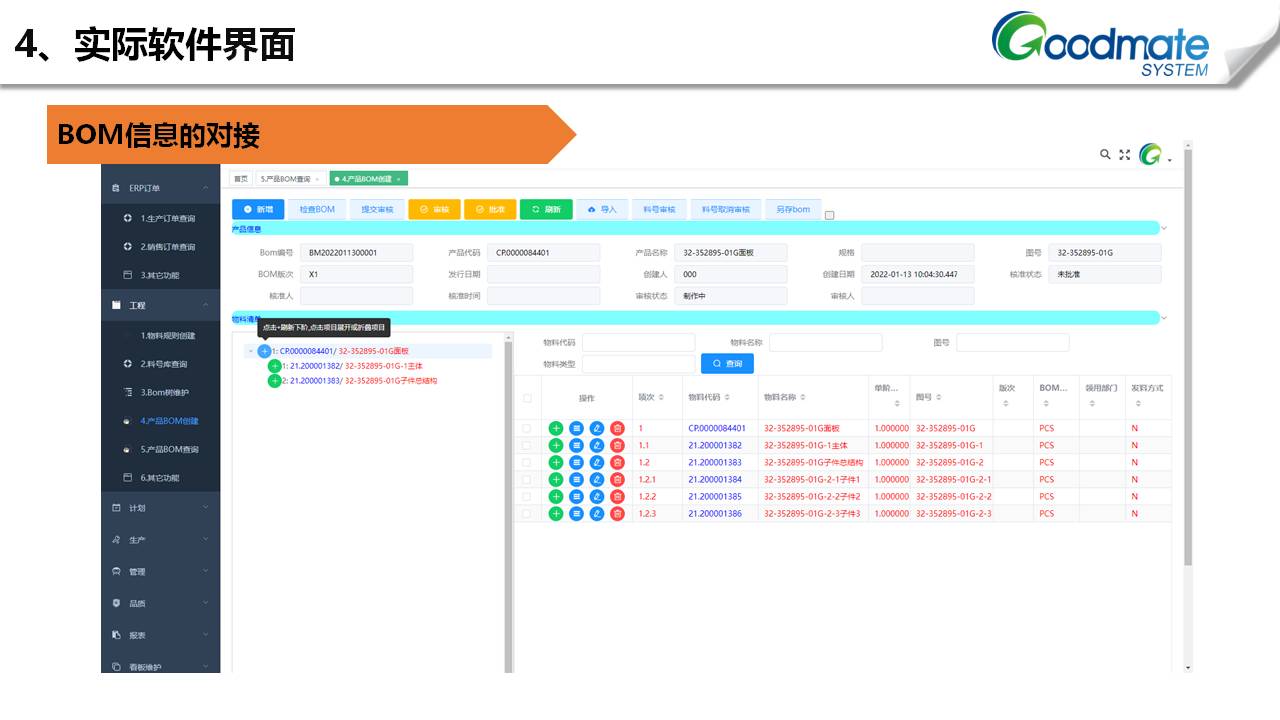Click the 物料代码 filter input field
This screenshot has height=720, width=1280.
638,343
